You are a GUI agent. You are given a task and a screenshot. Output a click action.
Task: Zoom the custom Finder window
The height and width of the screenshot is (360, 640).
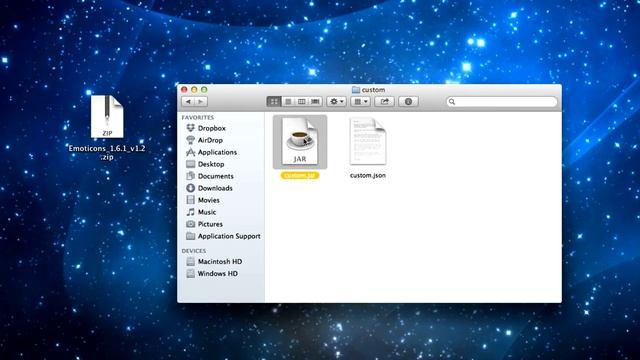(204, 89)
